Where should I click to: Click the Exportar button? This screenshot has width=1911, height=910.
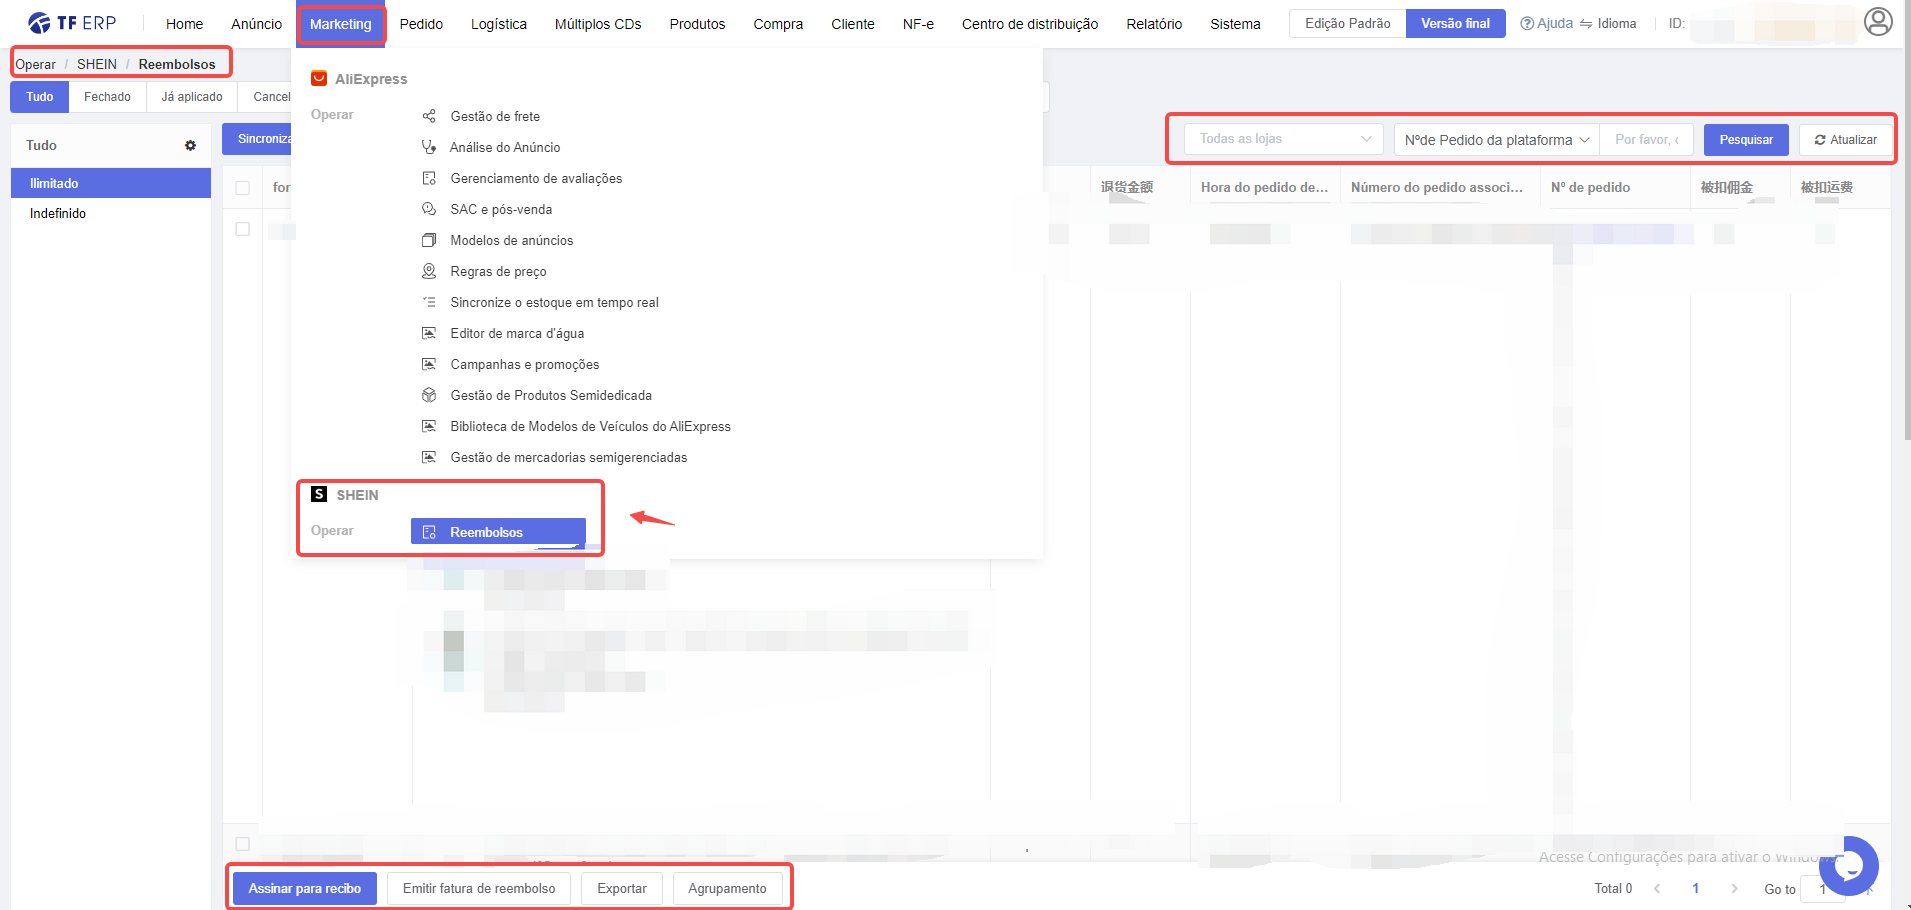622,888
